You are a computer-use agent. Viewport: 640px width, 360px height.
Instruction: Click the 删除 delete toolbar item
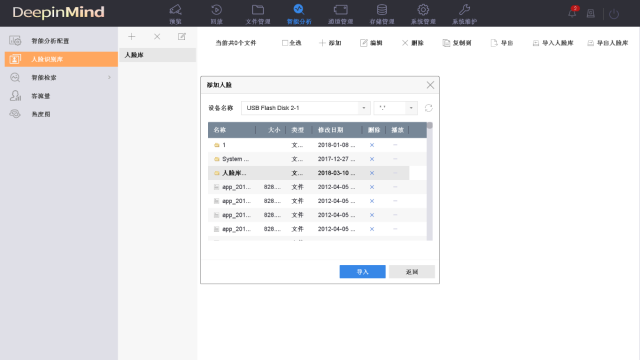click(413, 43)
